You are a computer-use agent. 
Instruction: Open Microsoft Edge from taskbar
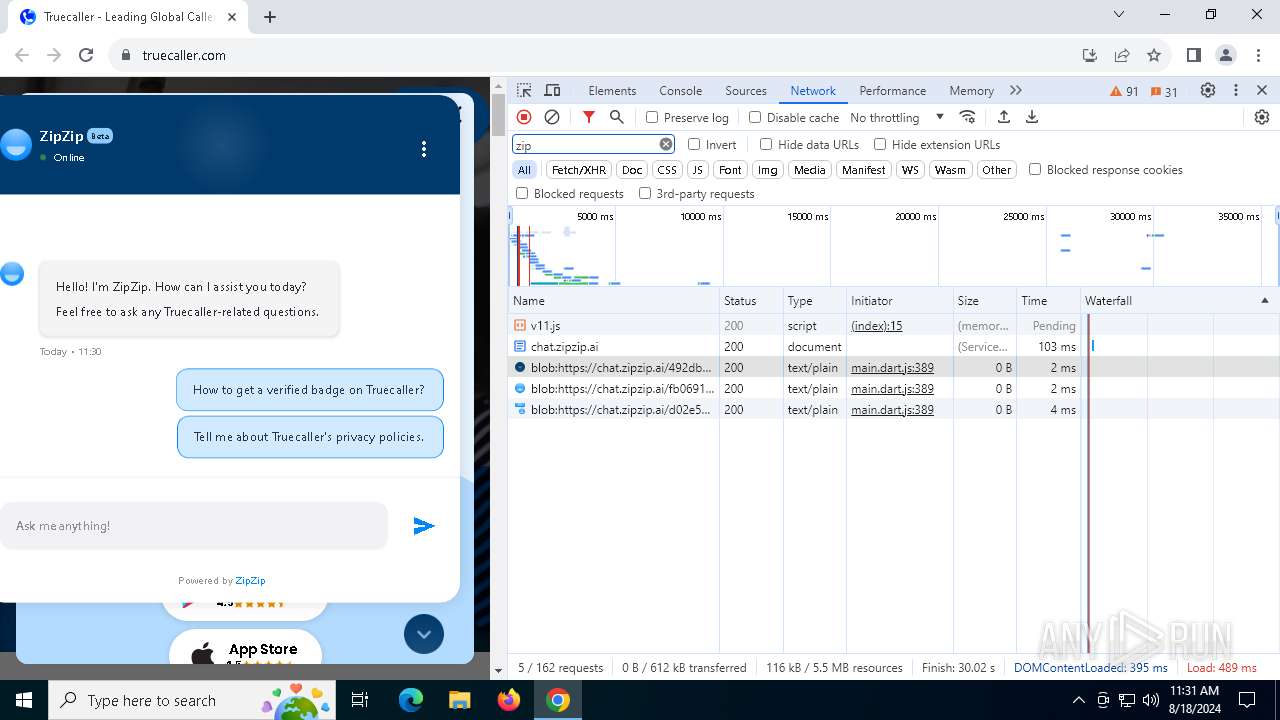point(411,700)
